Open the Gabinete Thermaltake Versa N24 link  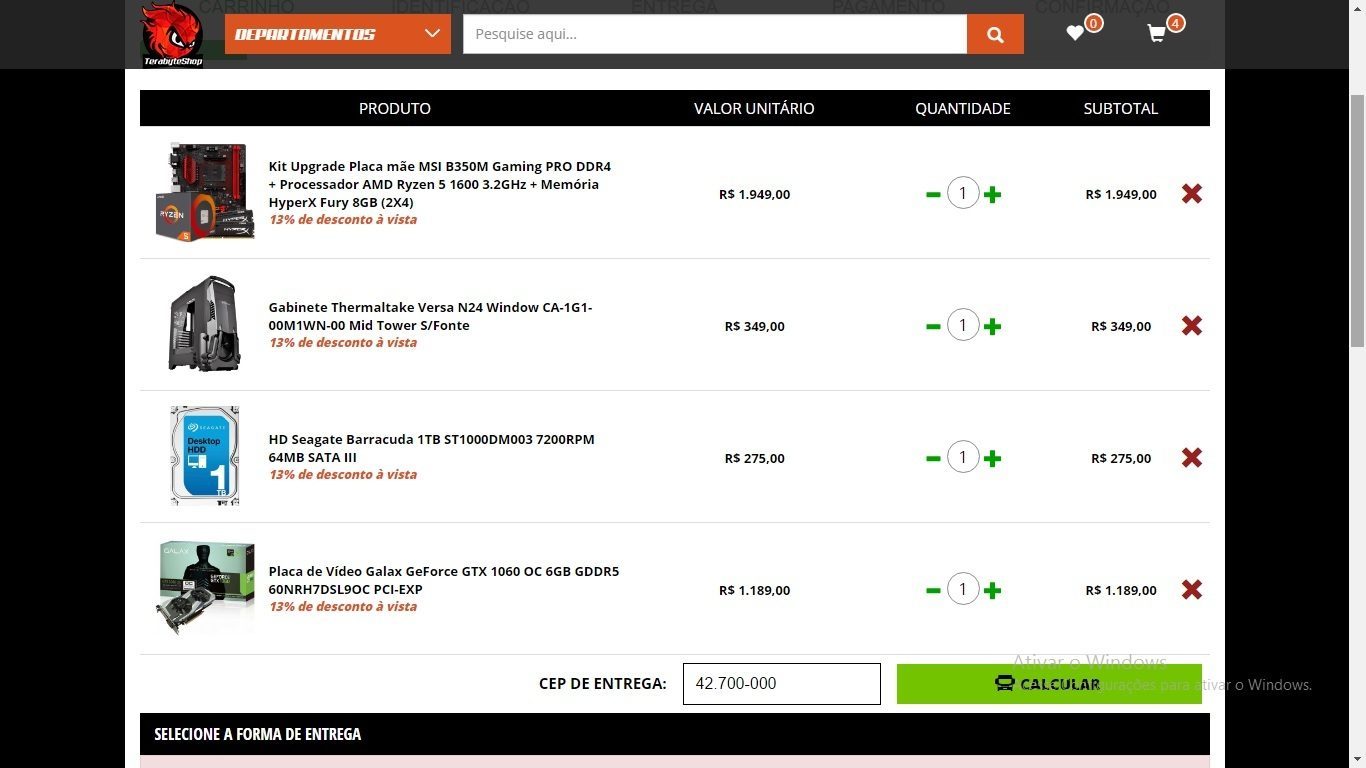point(430,316)
